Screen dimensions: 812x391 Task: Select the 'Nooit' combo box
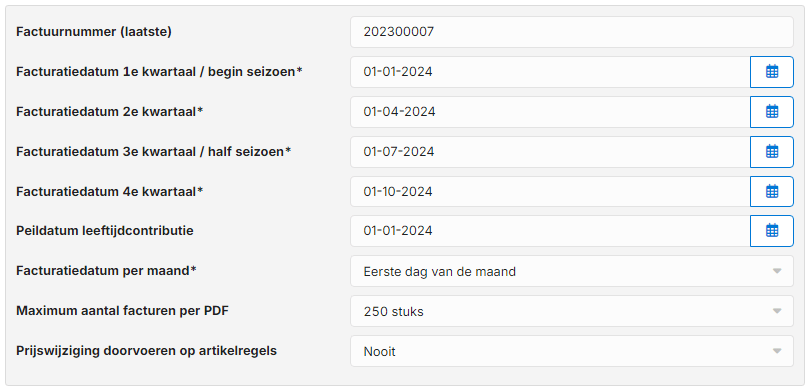pos(572,351)
